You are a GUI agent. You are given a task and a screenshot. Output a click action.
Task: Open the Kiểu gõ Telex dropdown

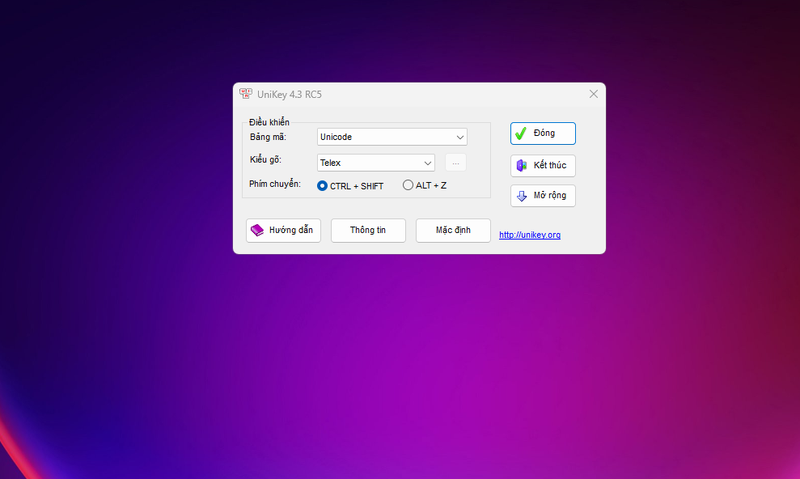(x=376, y=163)
